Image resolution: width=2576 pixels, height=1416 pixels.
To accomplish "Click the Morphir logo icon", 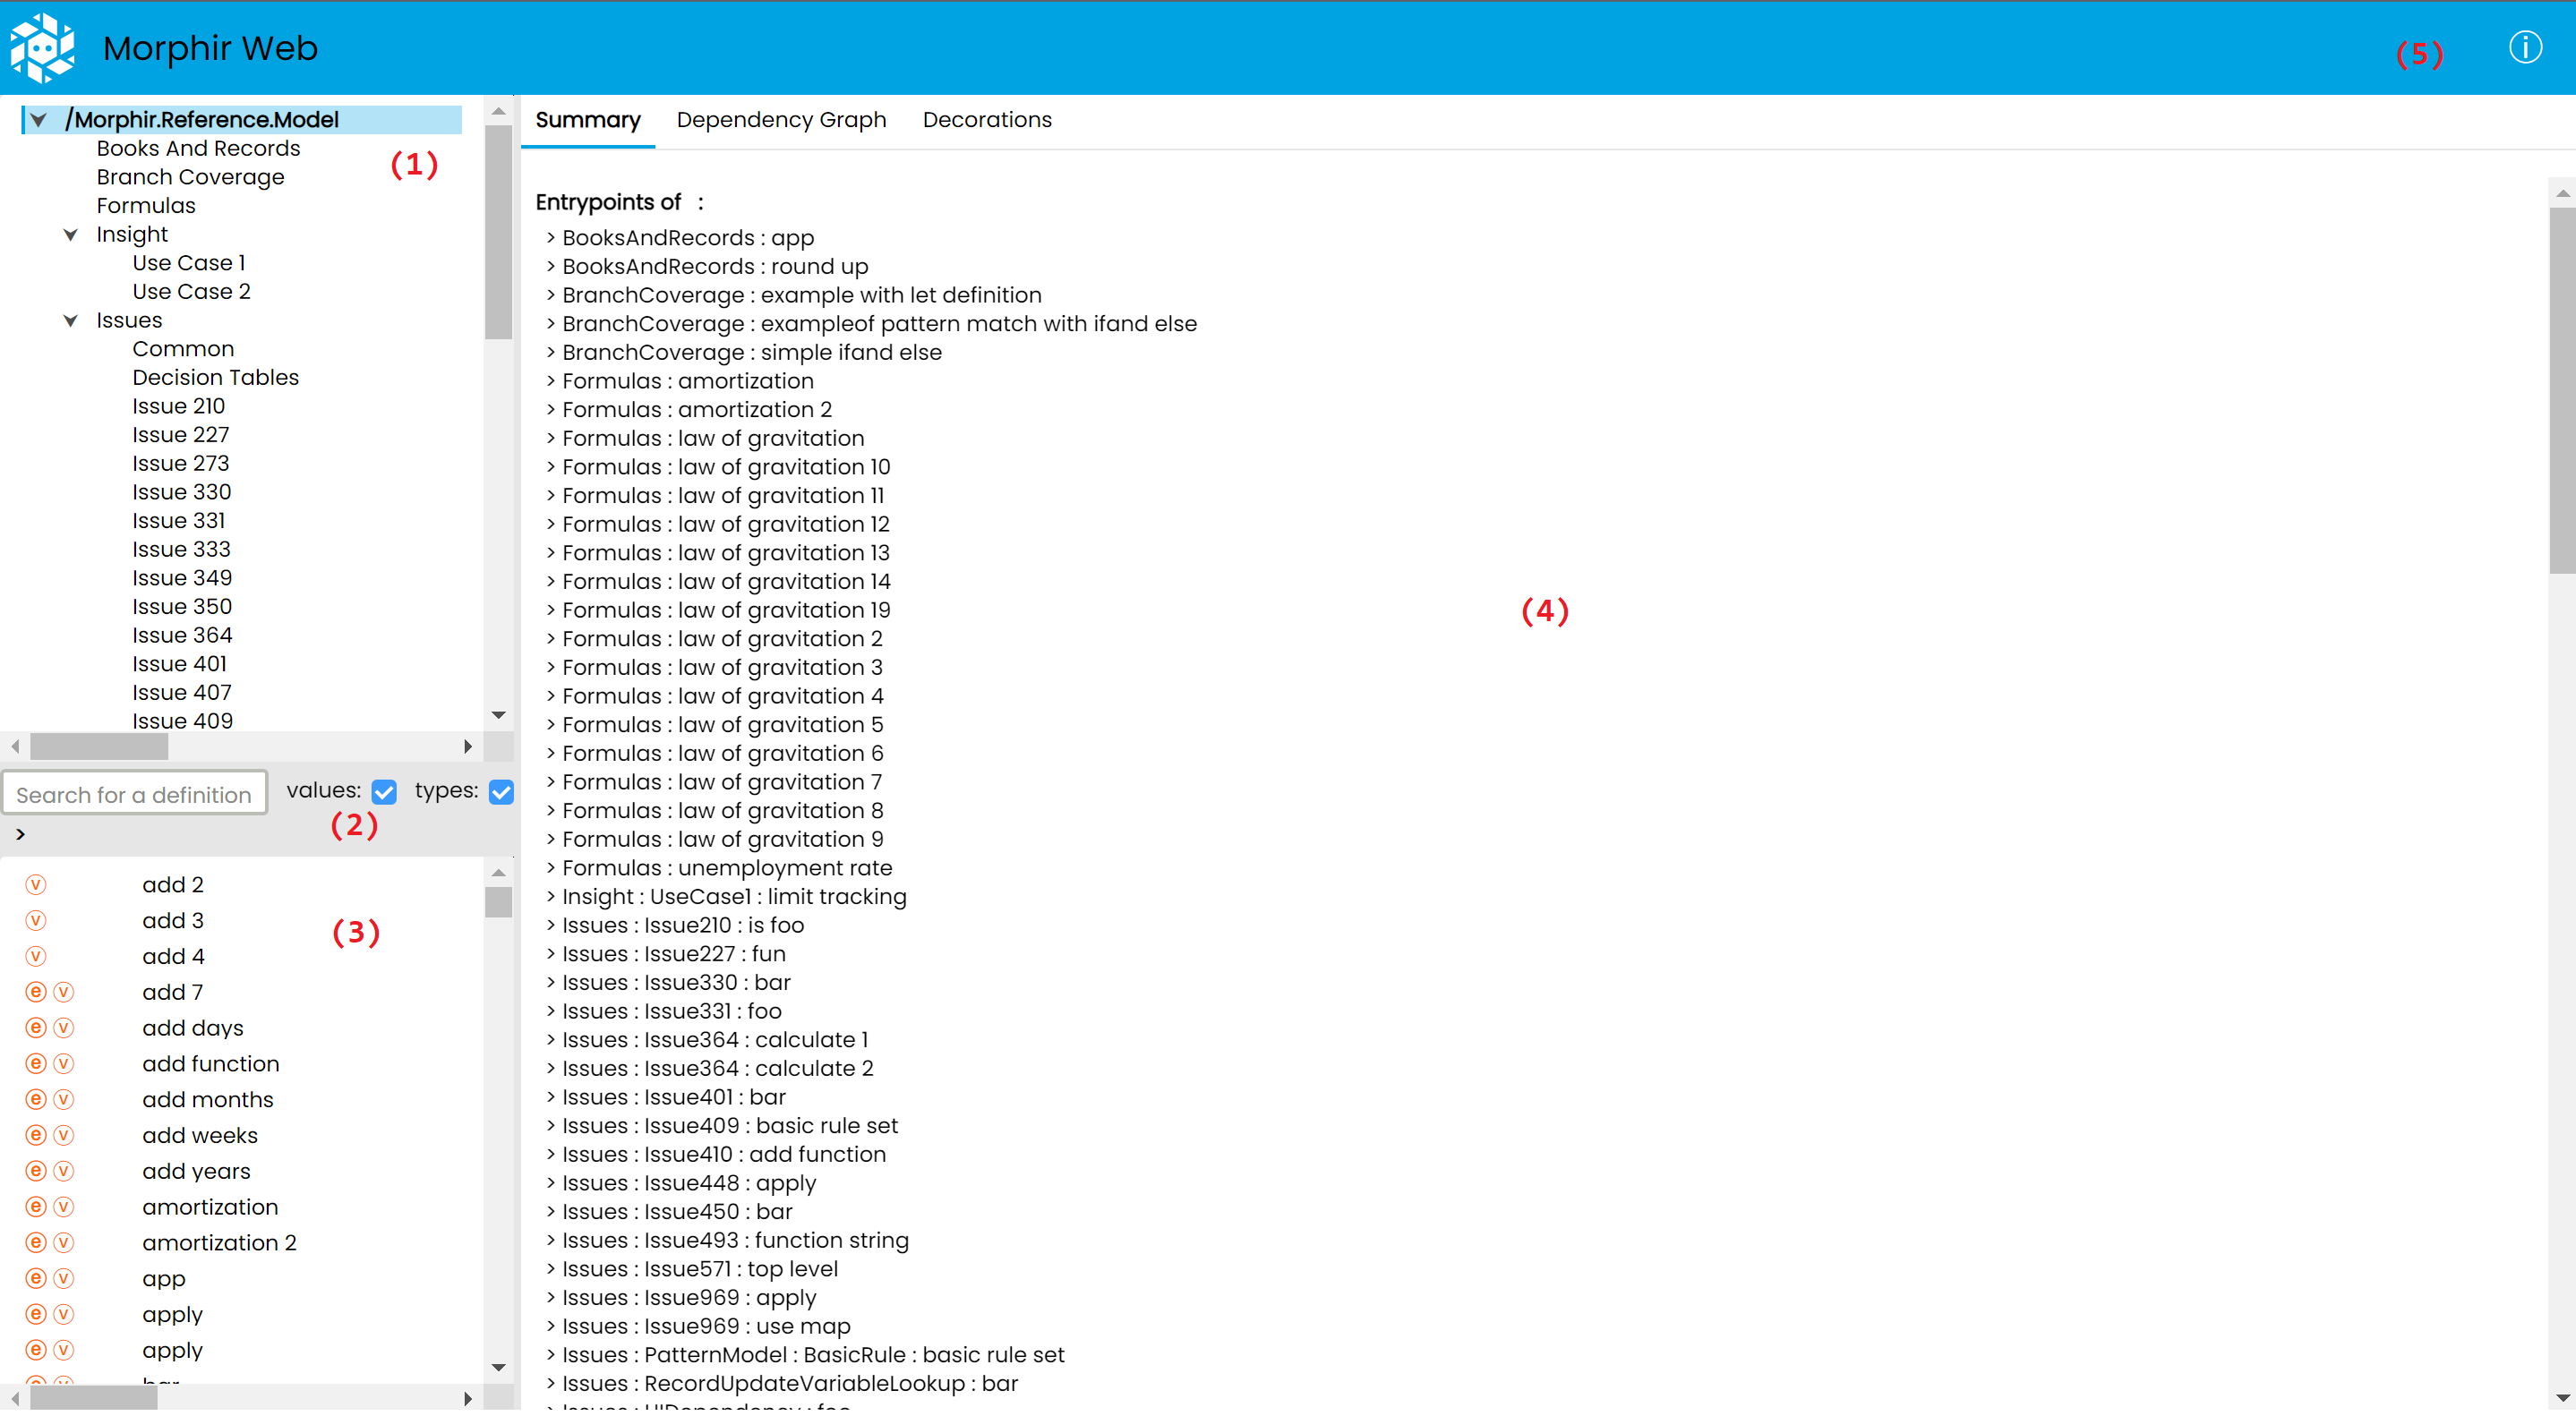I will pyautogui.click(x=42, y=47).
